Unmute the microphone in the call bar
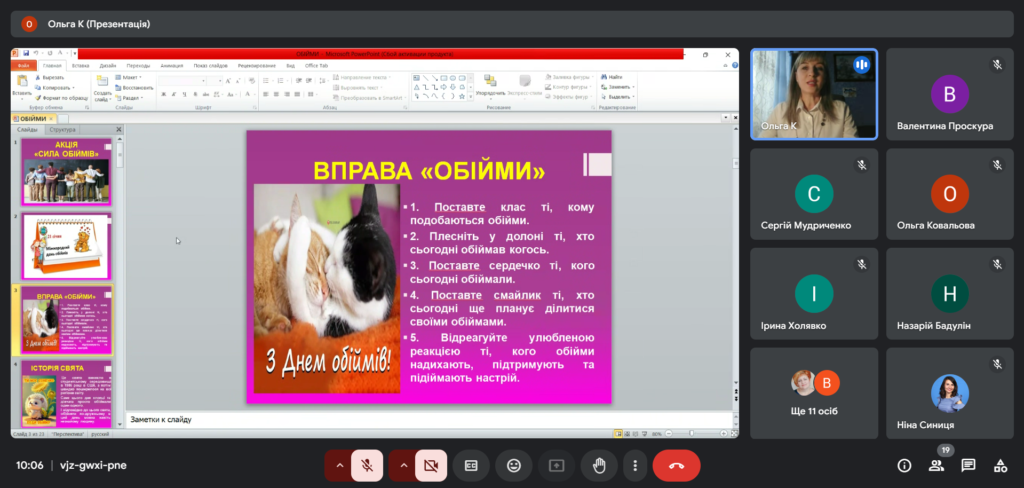The image size is (1024, 488). pos(368,465)
